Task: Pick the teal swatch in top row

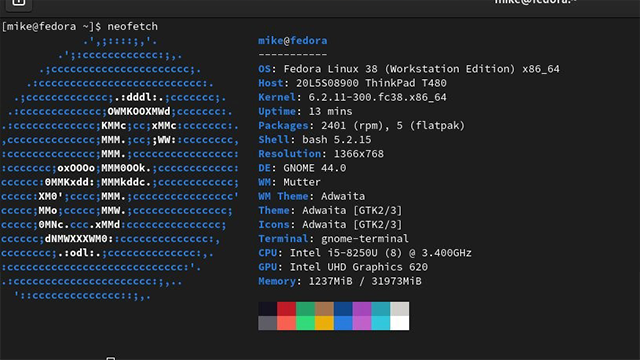Action: (x=381, y=309)
